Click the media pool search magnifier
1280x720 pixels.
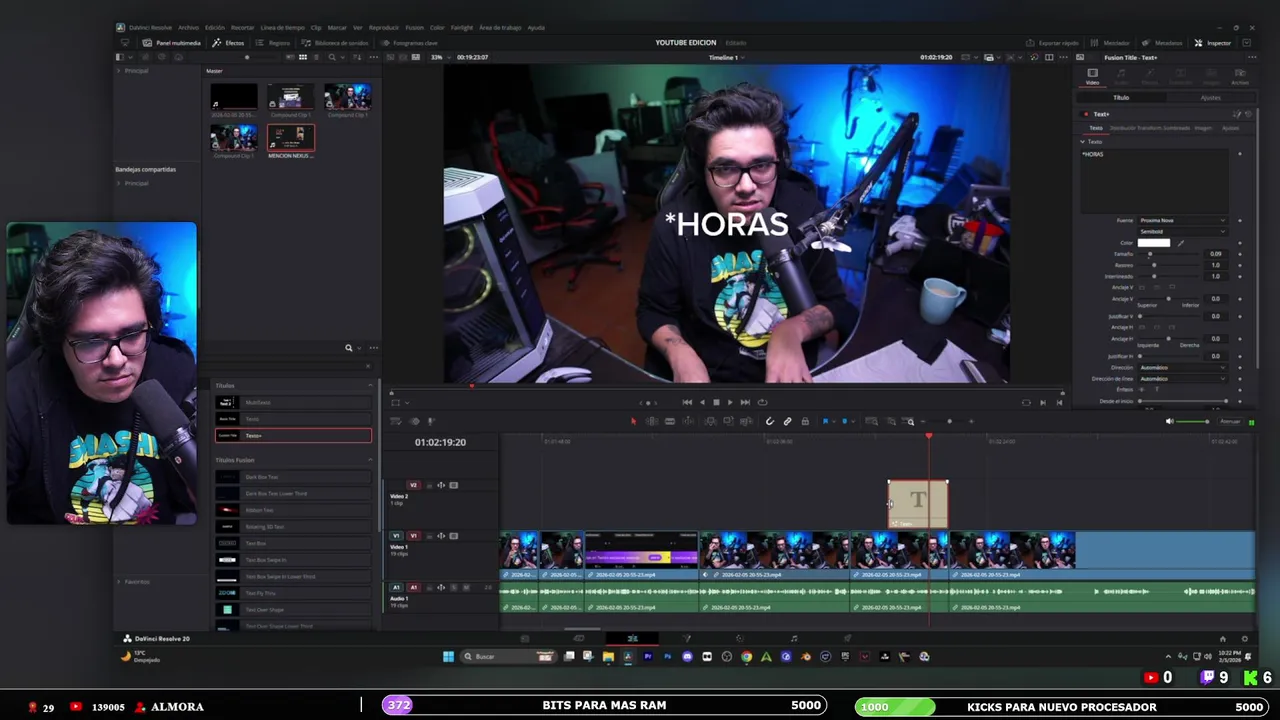332,57
